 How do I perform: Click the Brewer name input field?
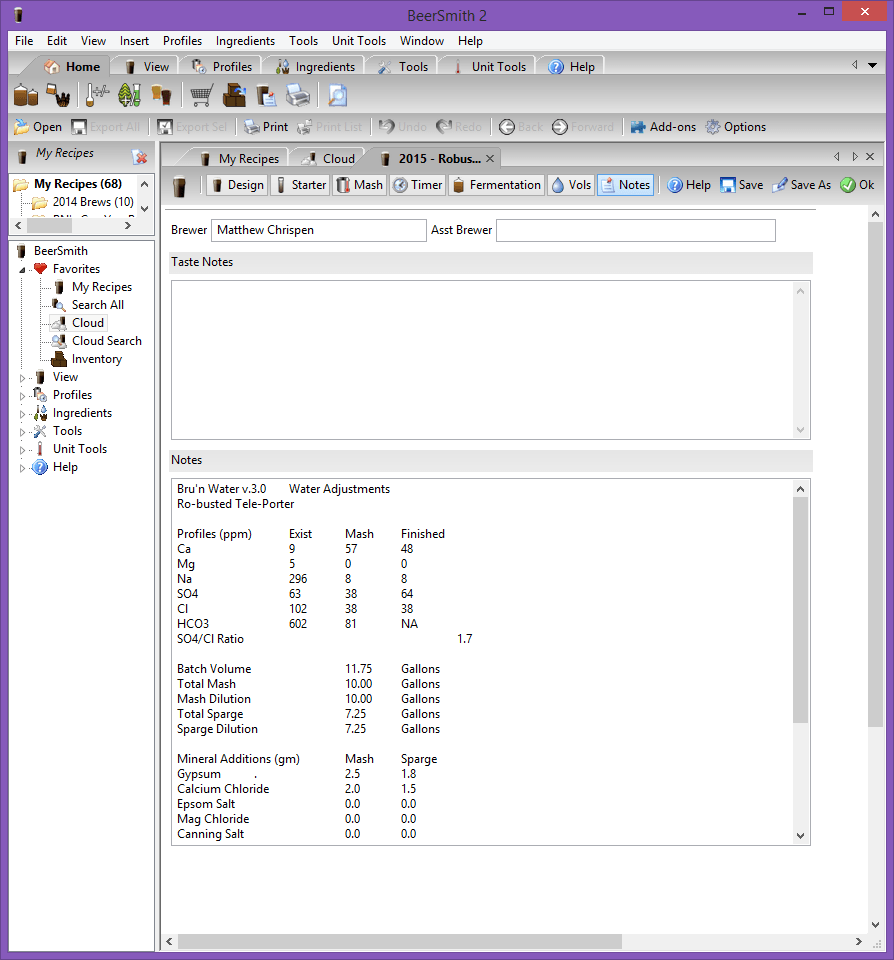pos(318,230)
